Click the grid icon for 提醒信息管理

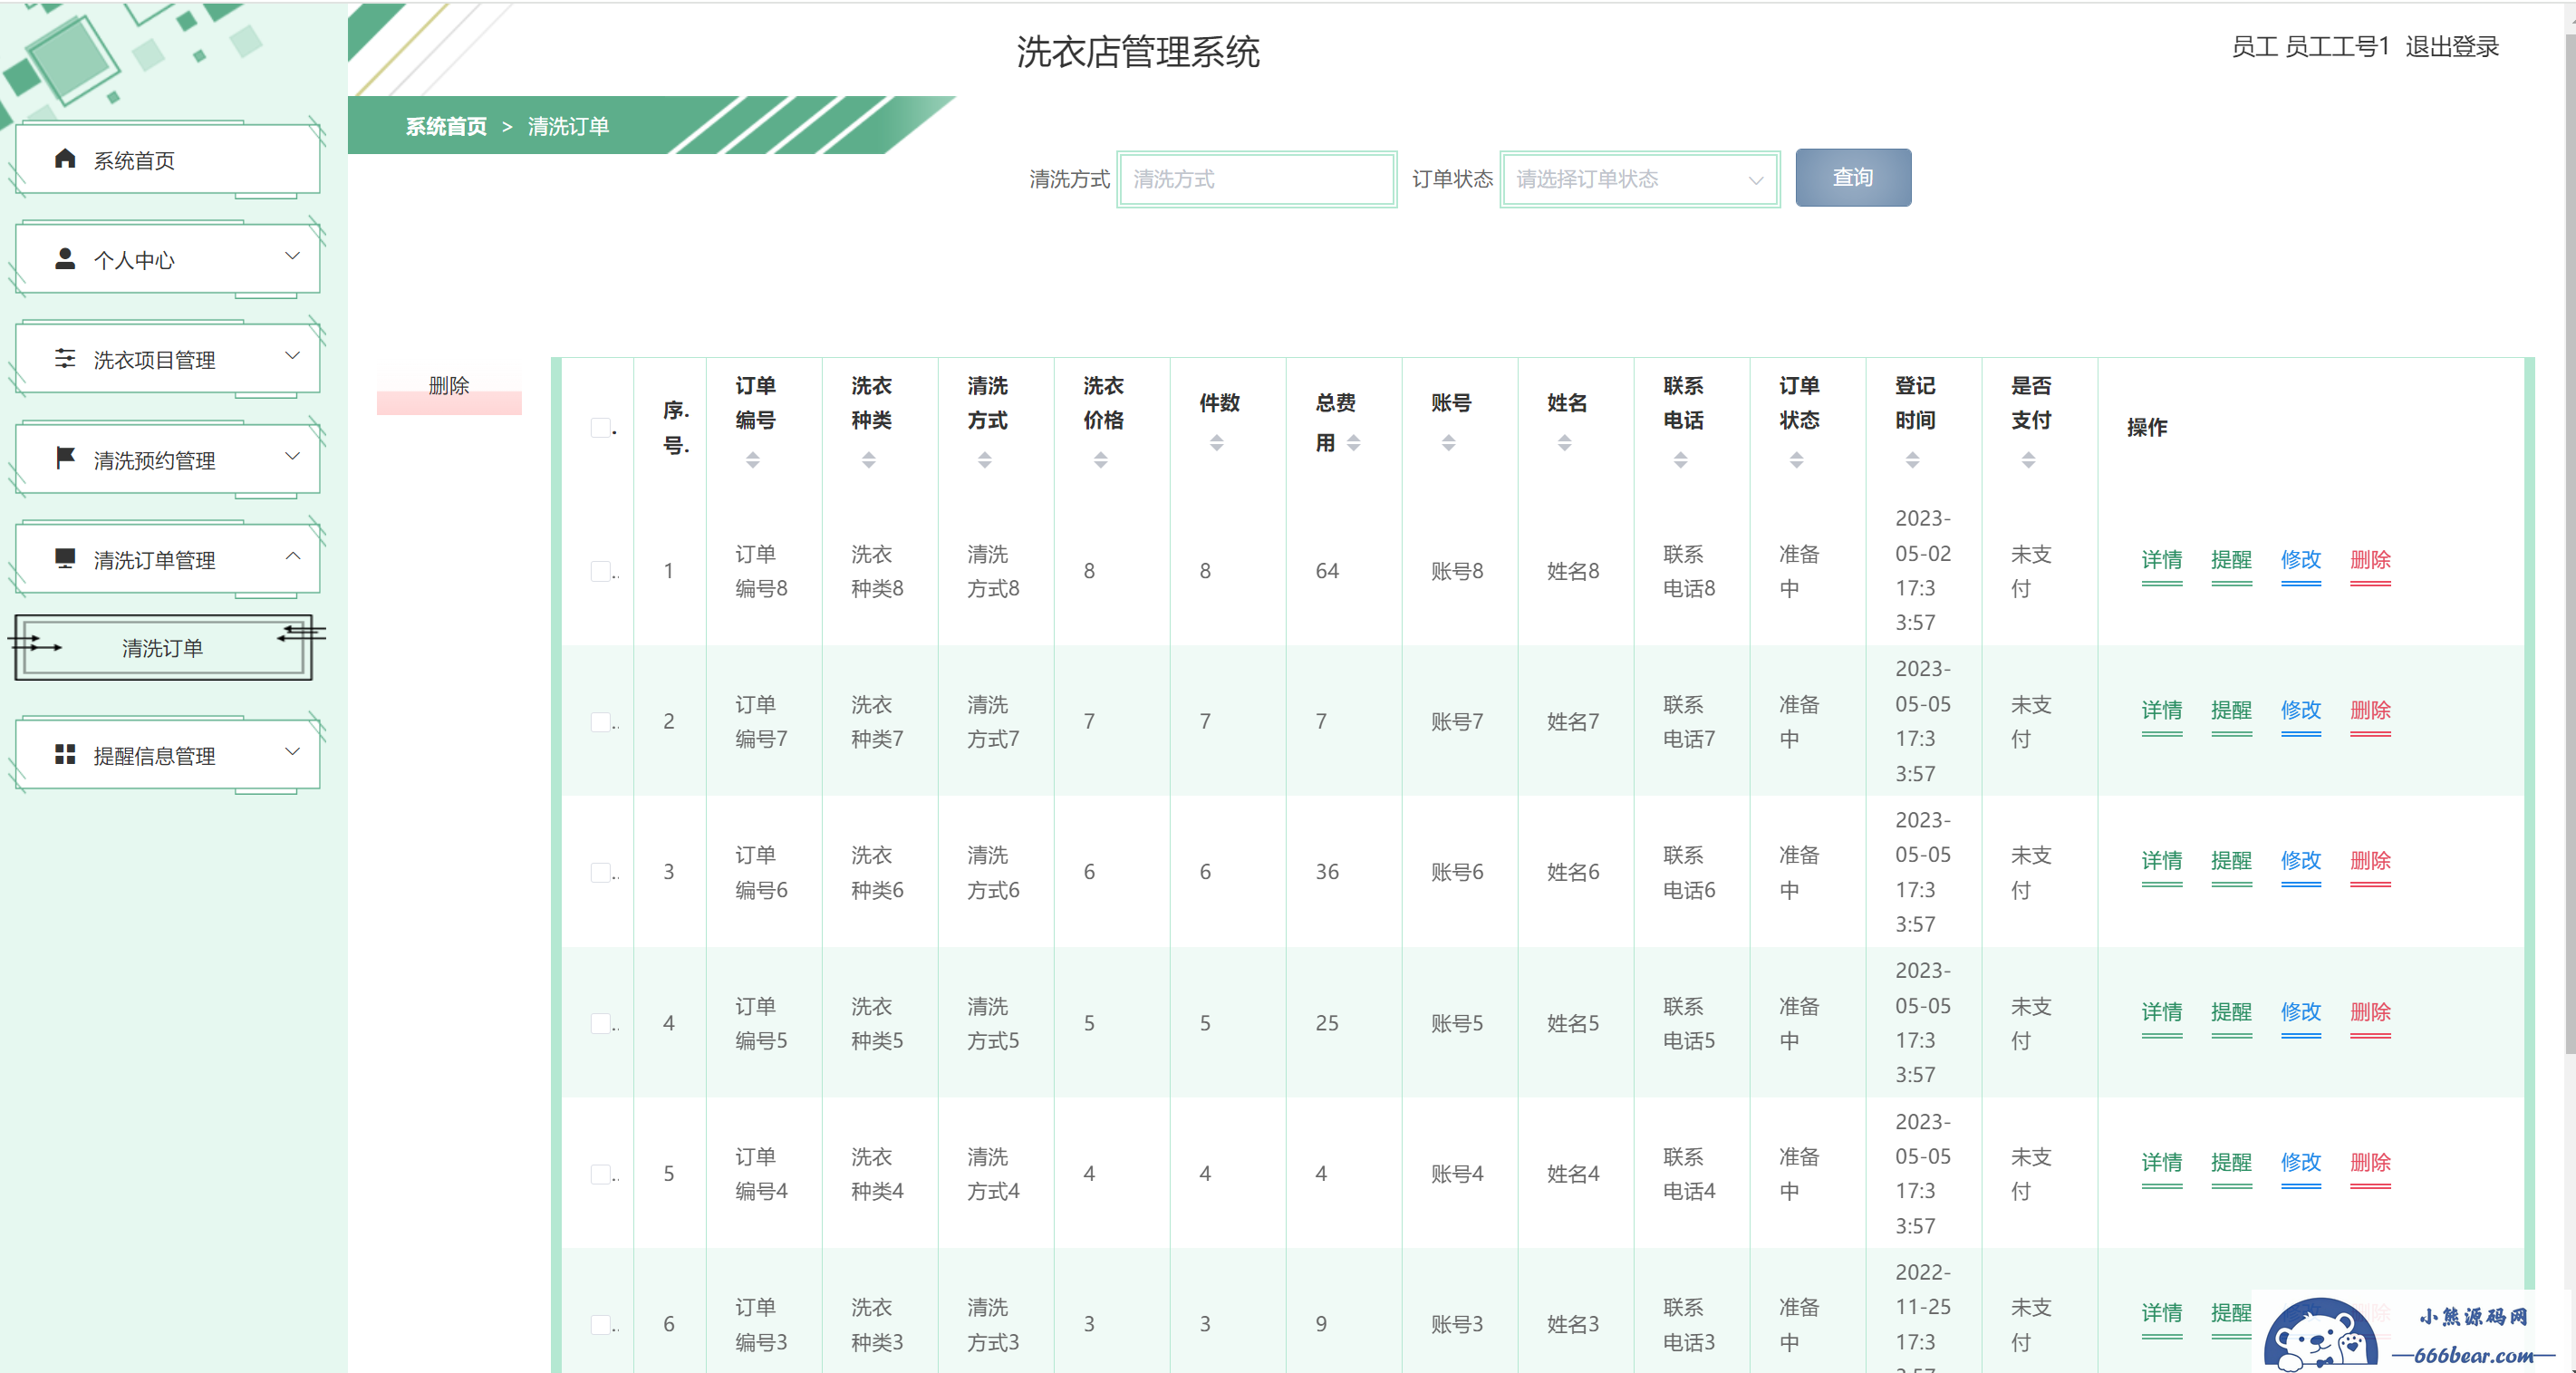[x=65, y=754]
